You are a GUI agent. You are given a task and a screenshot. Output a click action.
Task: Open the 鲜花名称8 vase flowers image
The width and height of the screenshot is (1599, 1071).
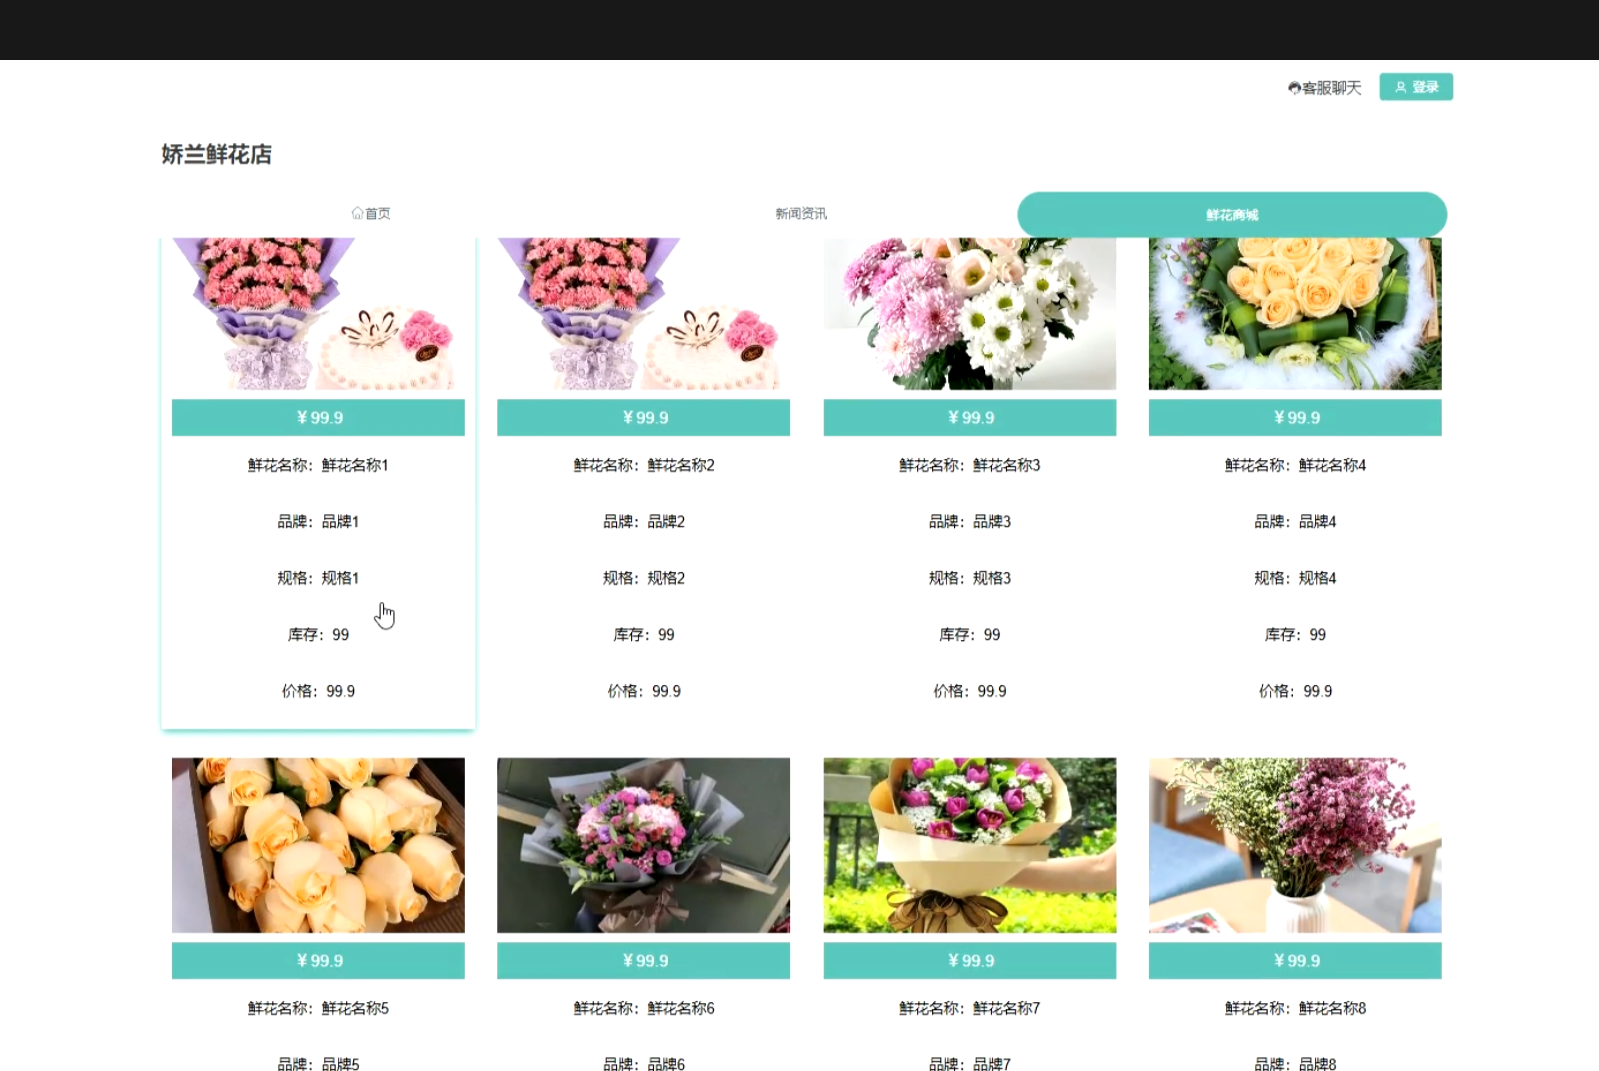point(1295,845)
